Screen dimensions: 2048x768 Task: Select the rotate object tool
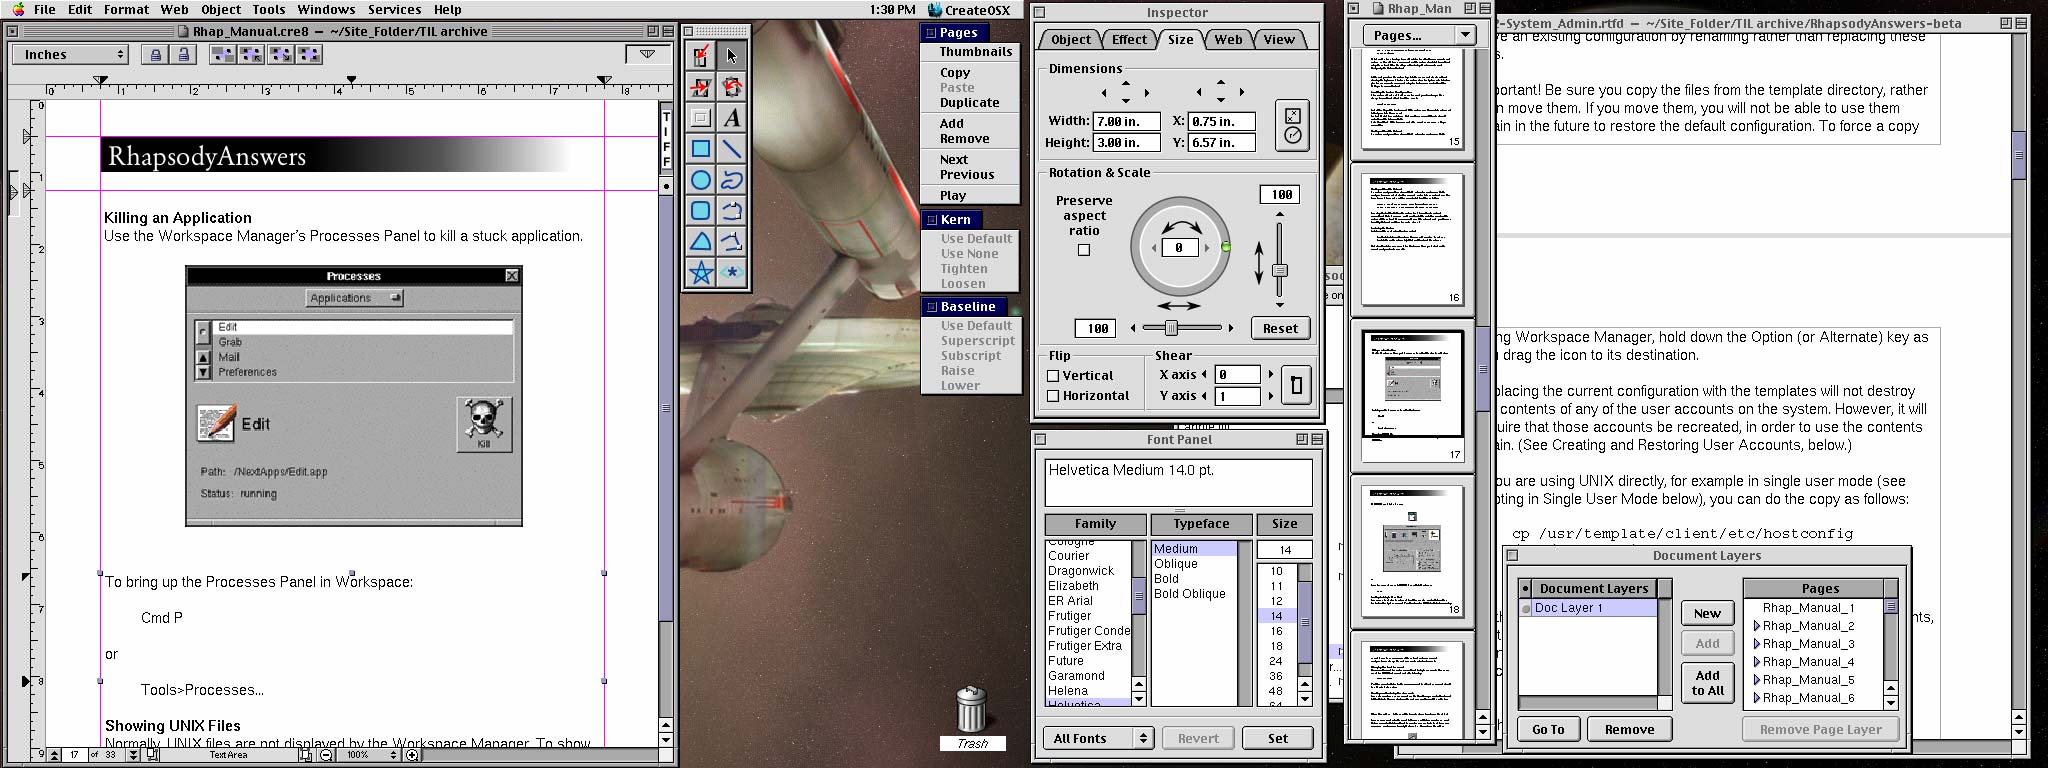[732, 87]
